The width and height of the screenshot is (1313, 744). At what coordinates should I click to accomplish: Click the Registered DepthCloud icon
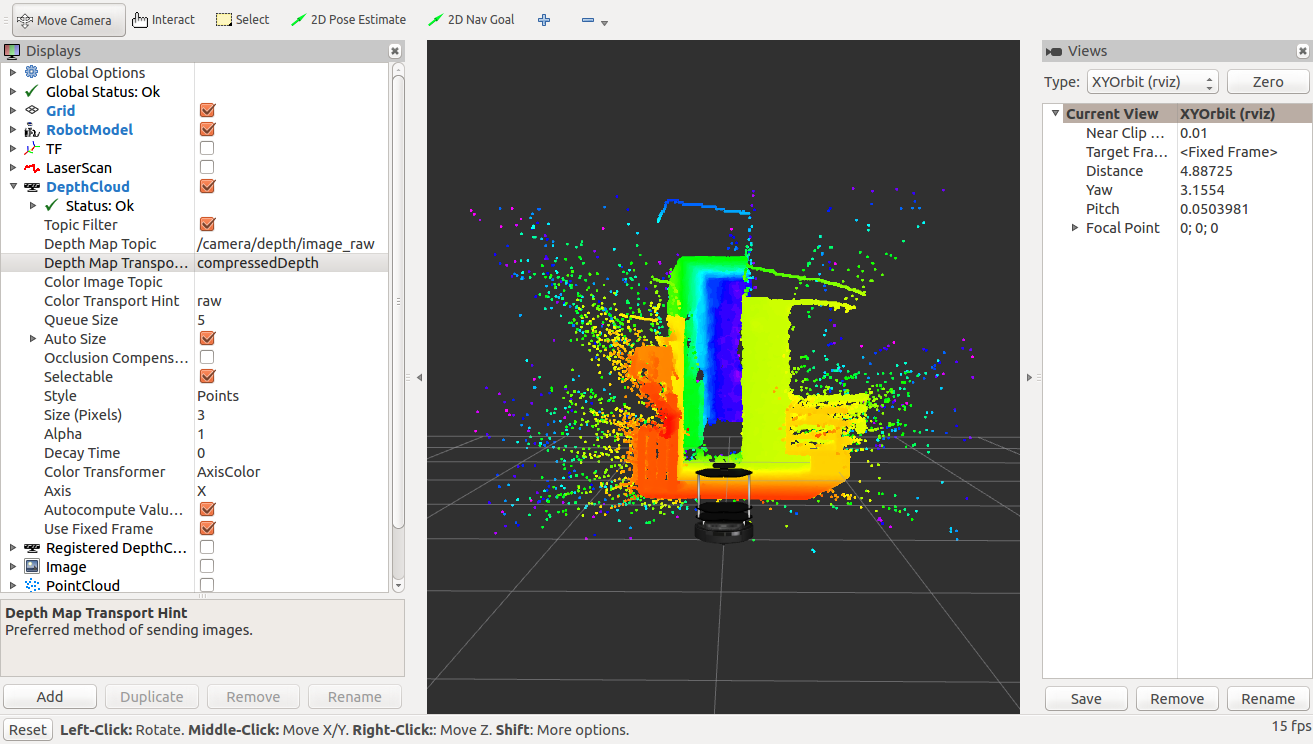(32, 547)
